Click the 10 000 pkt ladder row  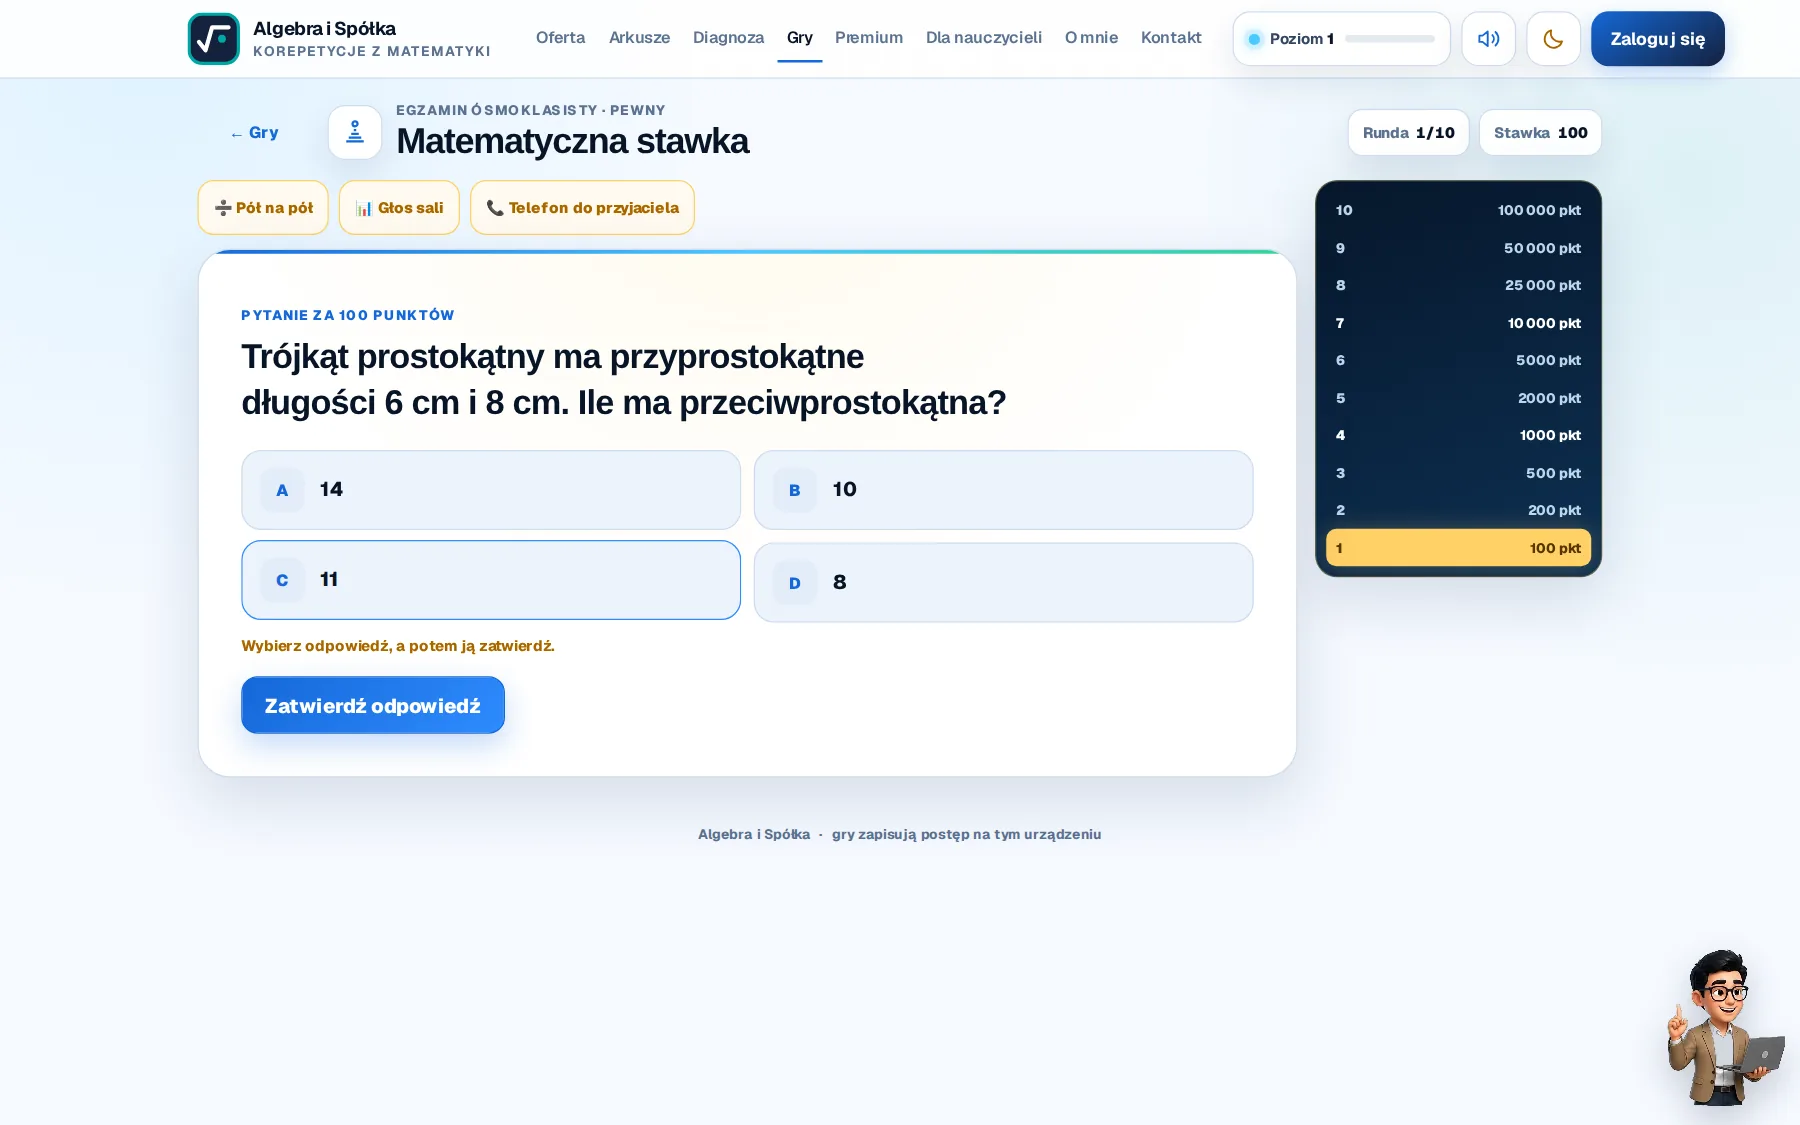coord(1458,323)
